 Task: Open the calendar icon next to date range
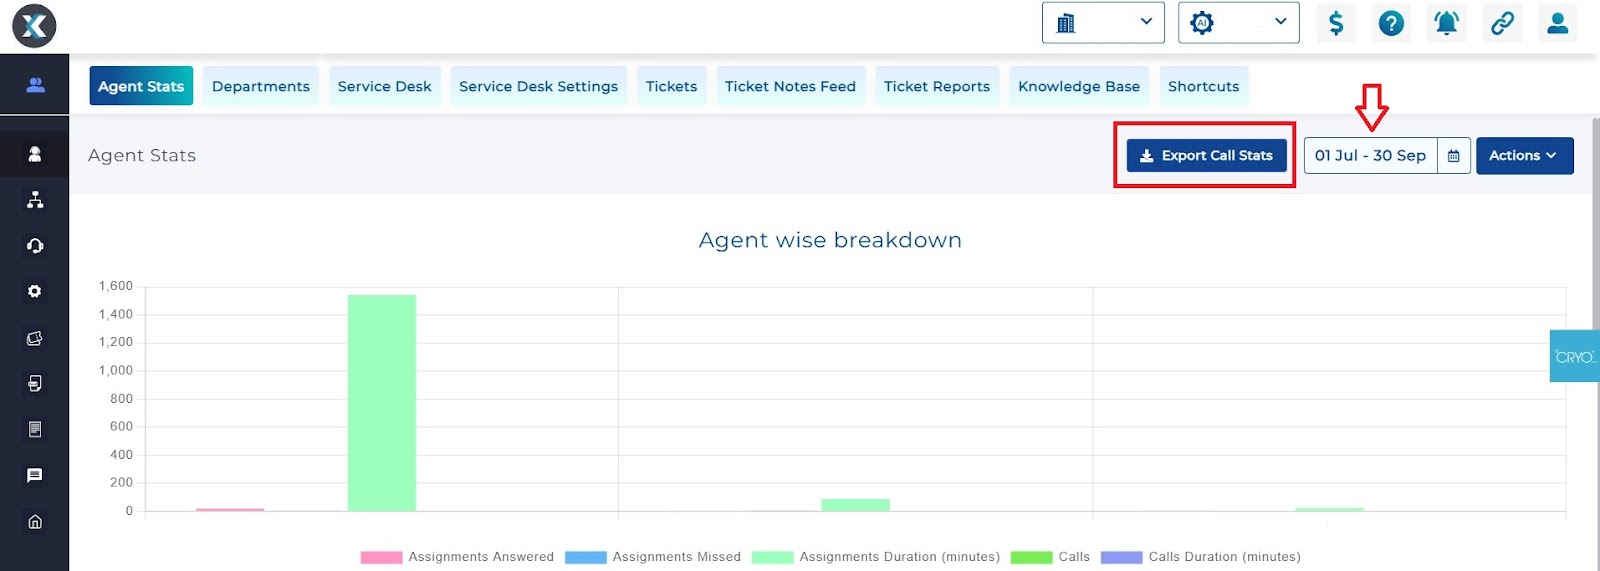pyautogui.click(x=1454, y=156)
